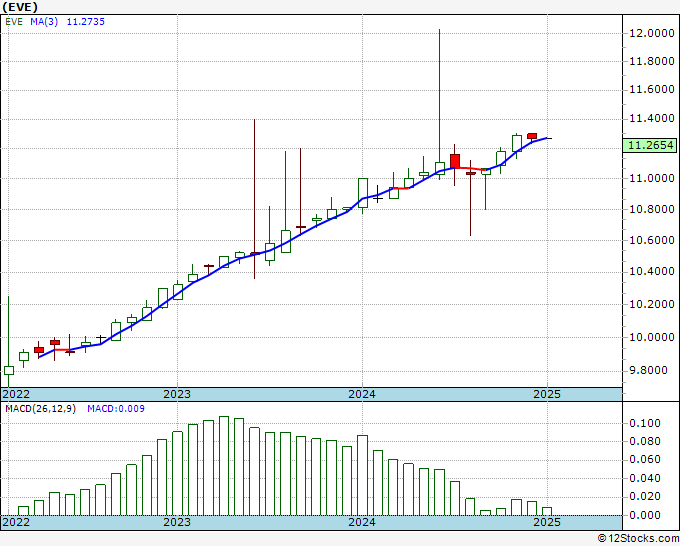Click the 12.0000 price axis label

point(650,33)
